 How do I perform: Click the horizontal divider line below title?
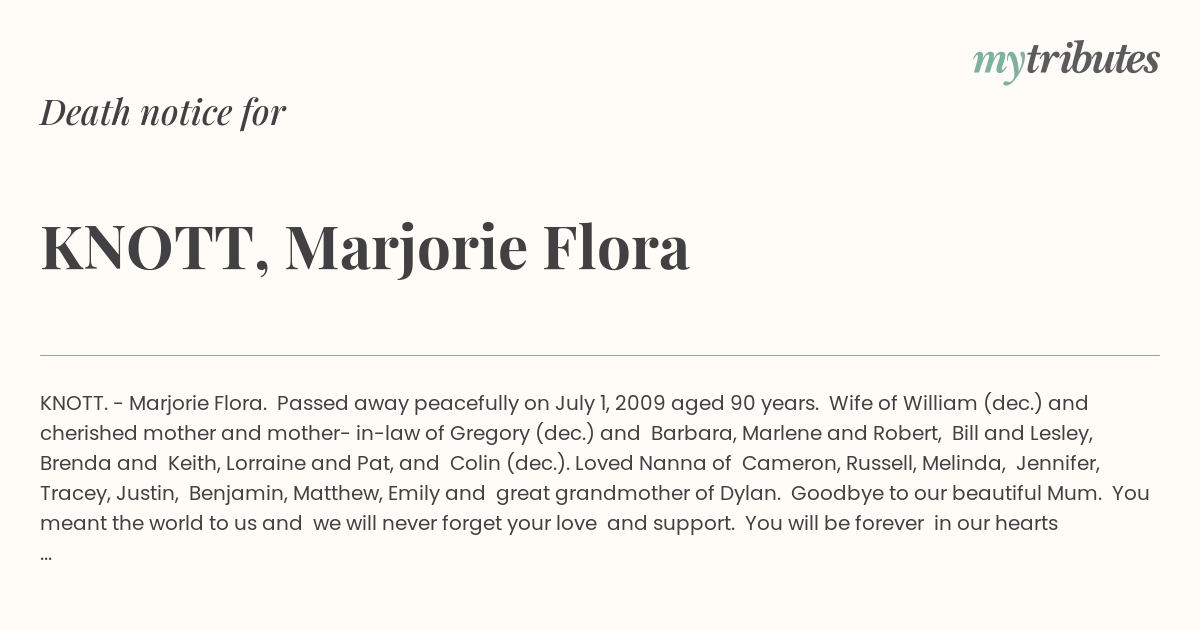[600, 355]
